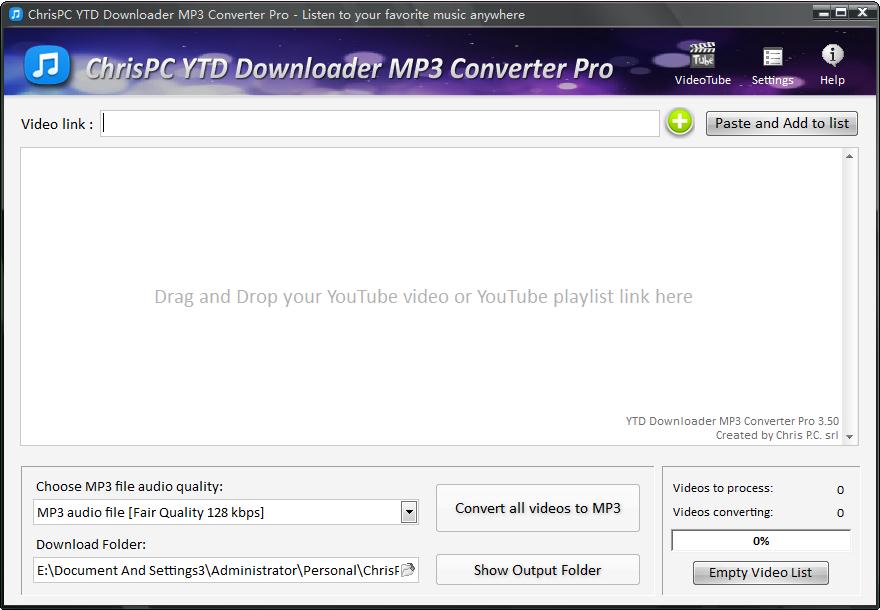Close the ChrisPC YTD Downloader window
This screenshot has width=880, height=610.
[x=860, y=13]
